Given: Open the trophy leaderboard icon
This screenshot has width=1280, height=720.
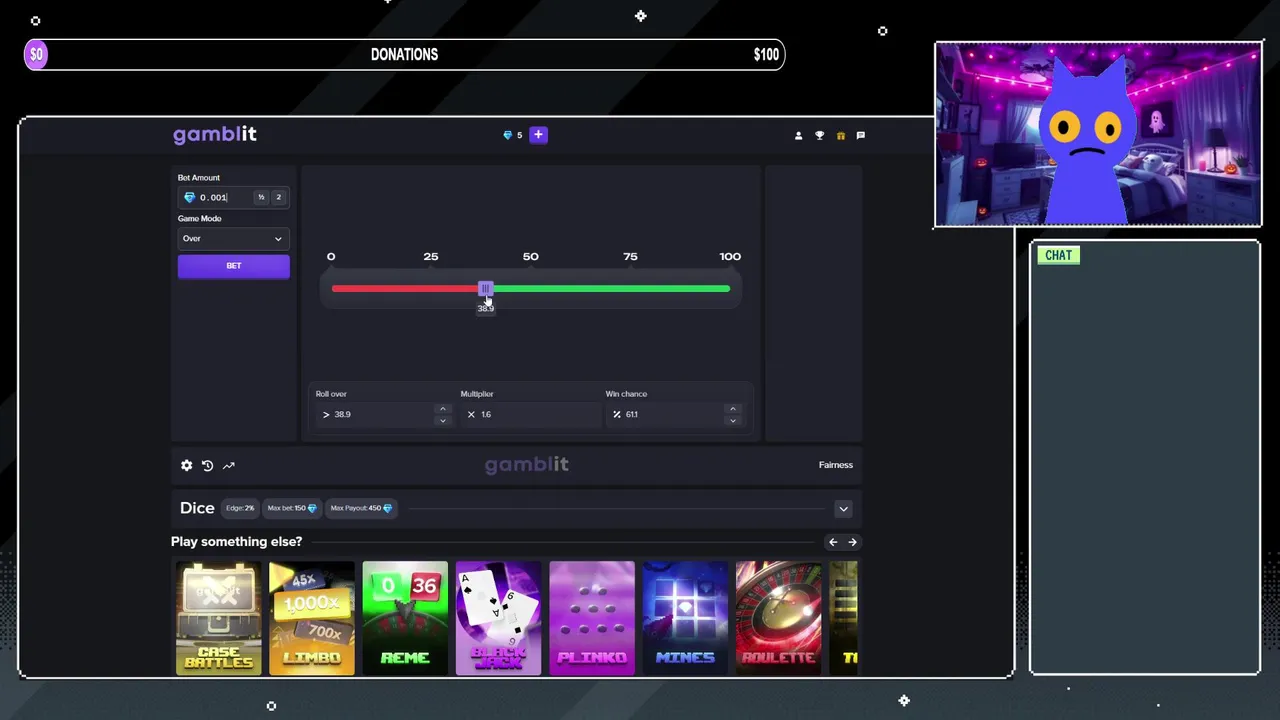Looking at the screenshot, I should pos(819,135).
